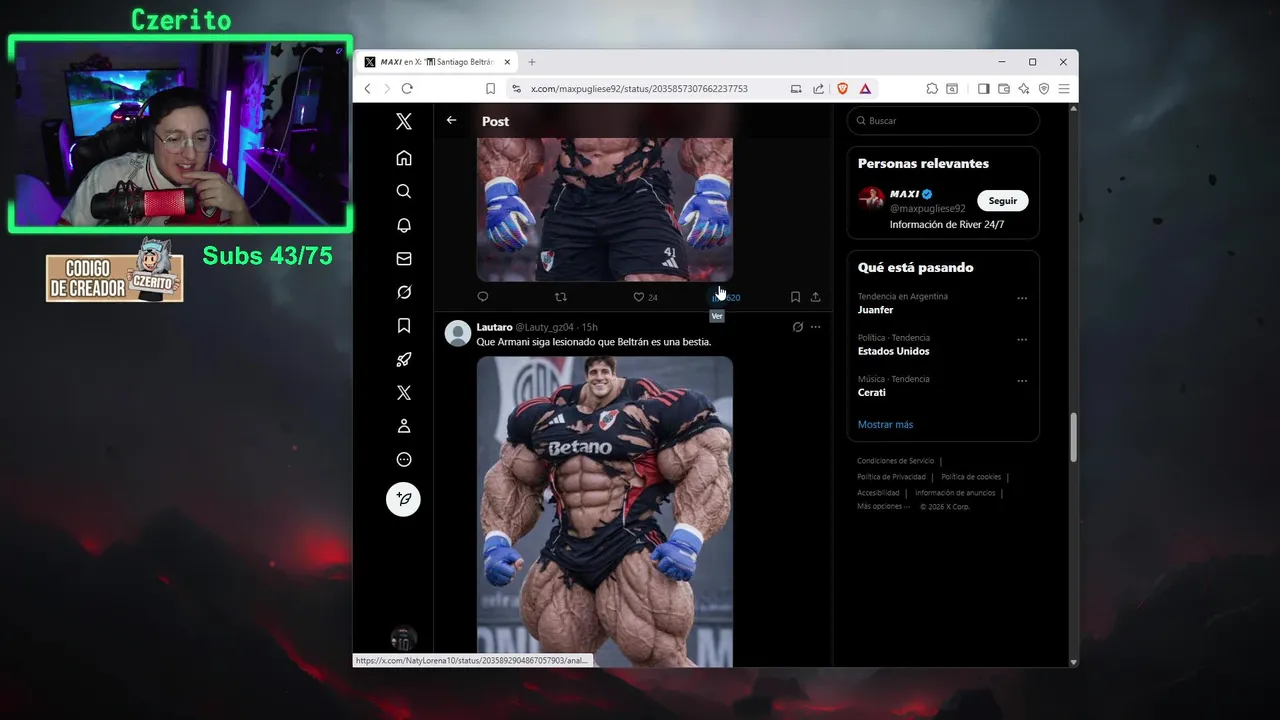
Task: Open Accesibilidad footer link
Action: tap(878, 493)
